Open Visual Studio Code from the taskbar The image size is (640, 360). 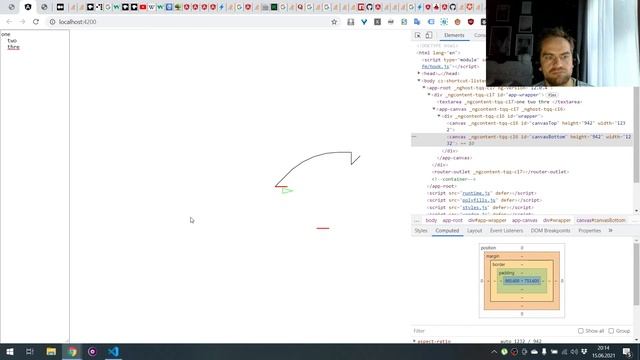pyautogui.click(x=113, y=351)
